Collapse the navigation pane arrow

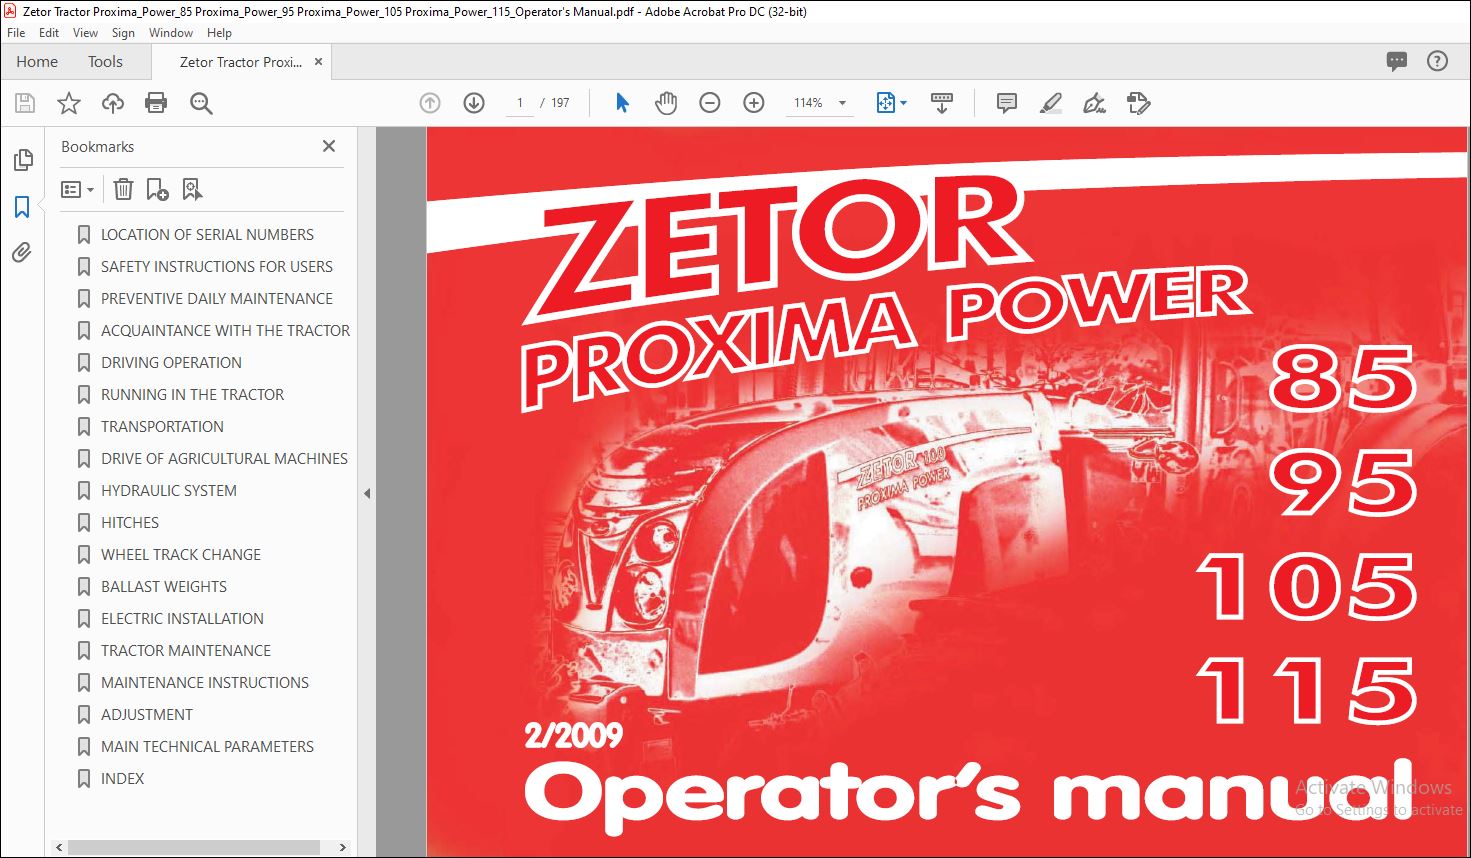[367, 493]
